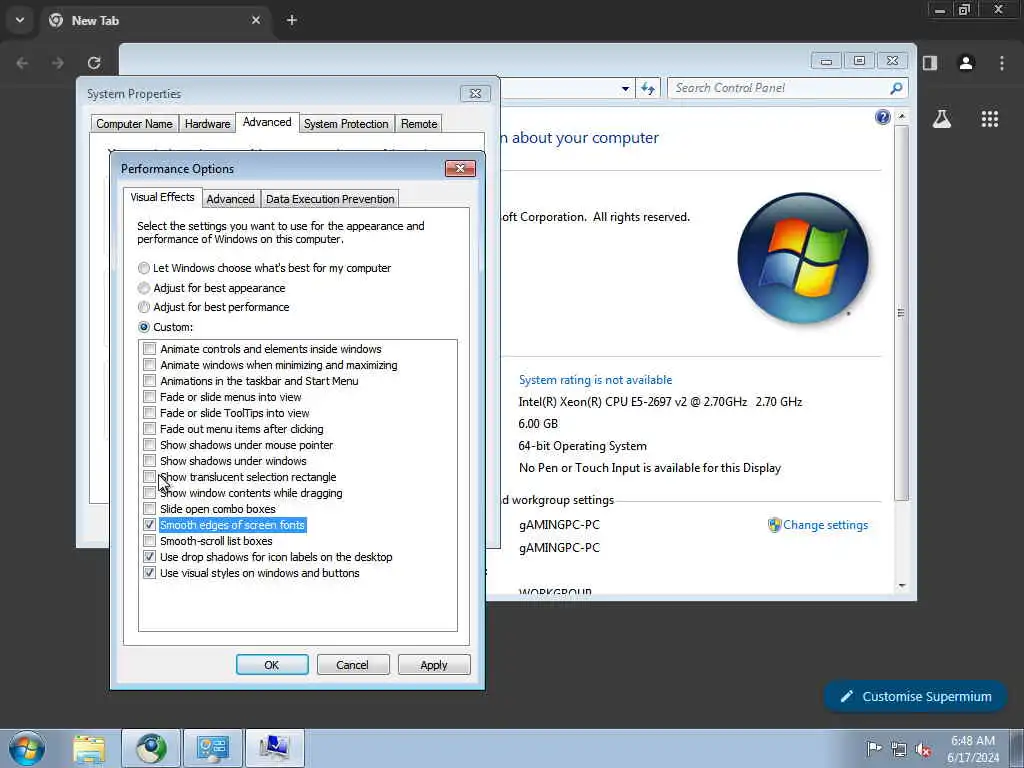Screen dimensions: 1024x768
Task: Click the taskbar clock showing 6:48 AM
Action: [973, 749]
